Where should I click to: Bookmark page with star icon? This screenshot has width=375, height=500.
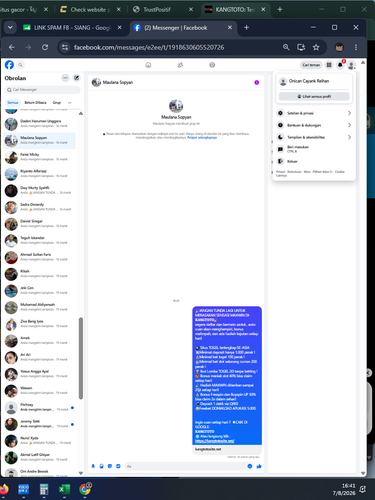coord(316,47)
